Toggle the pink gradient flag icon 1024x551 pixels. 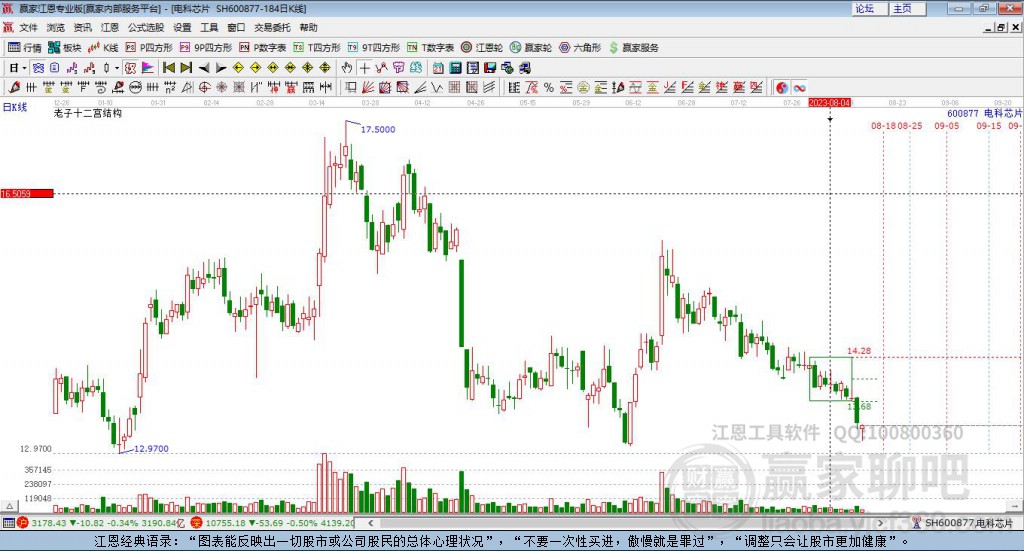click(148, 68)
